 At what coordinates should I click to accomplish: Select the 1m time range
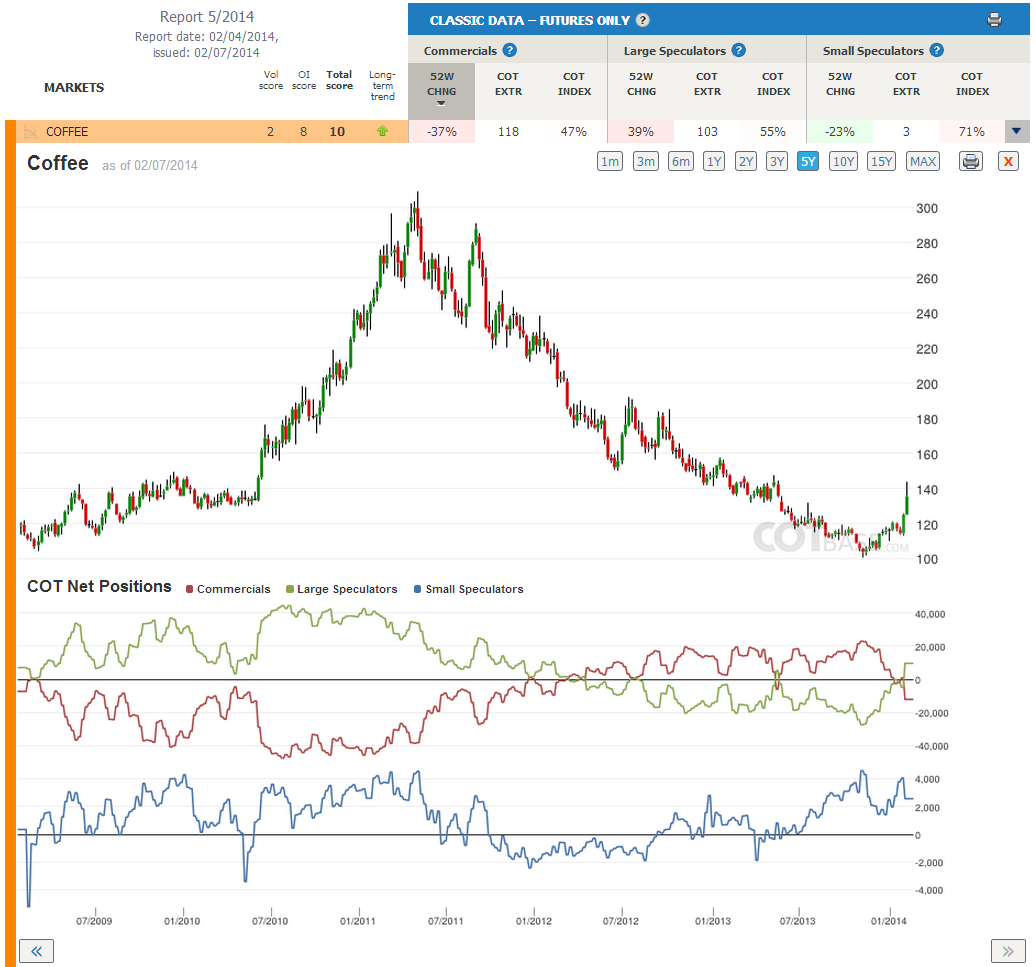coord(610,161)
